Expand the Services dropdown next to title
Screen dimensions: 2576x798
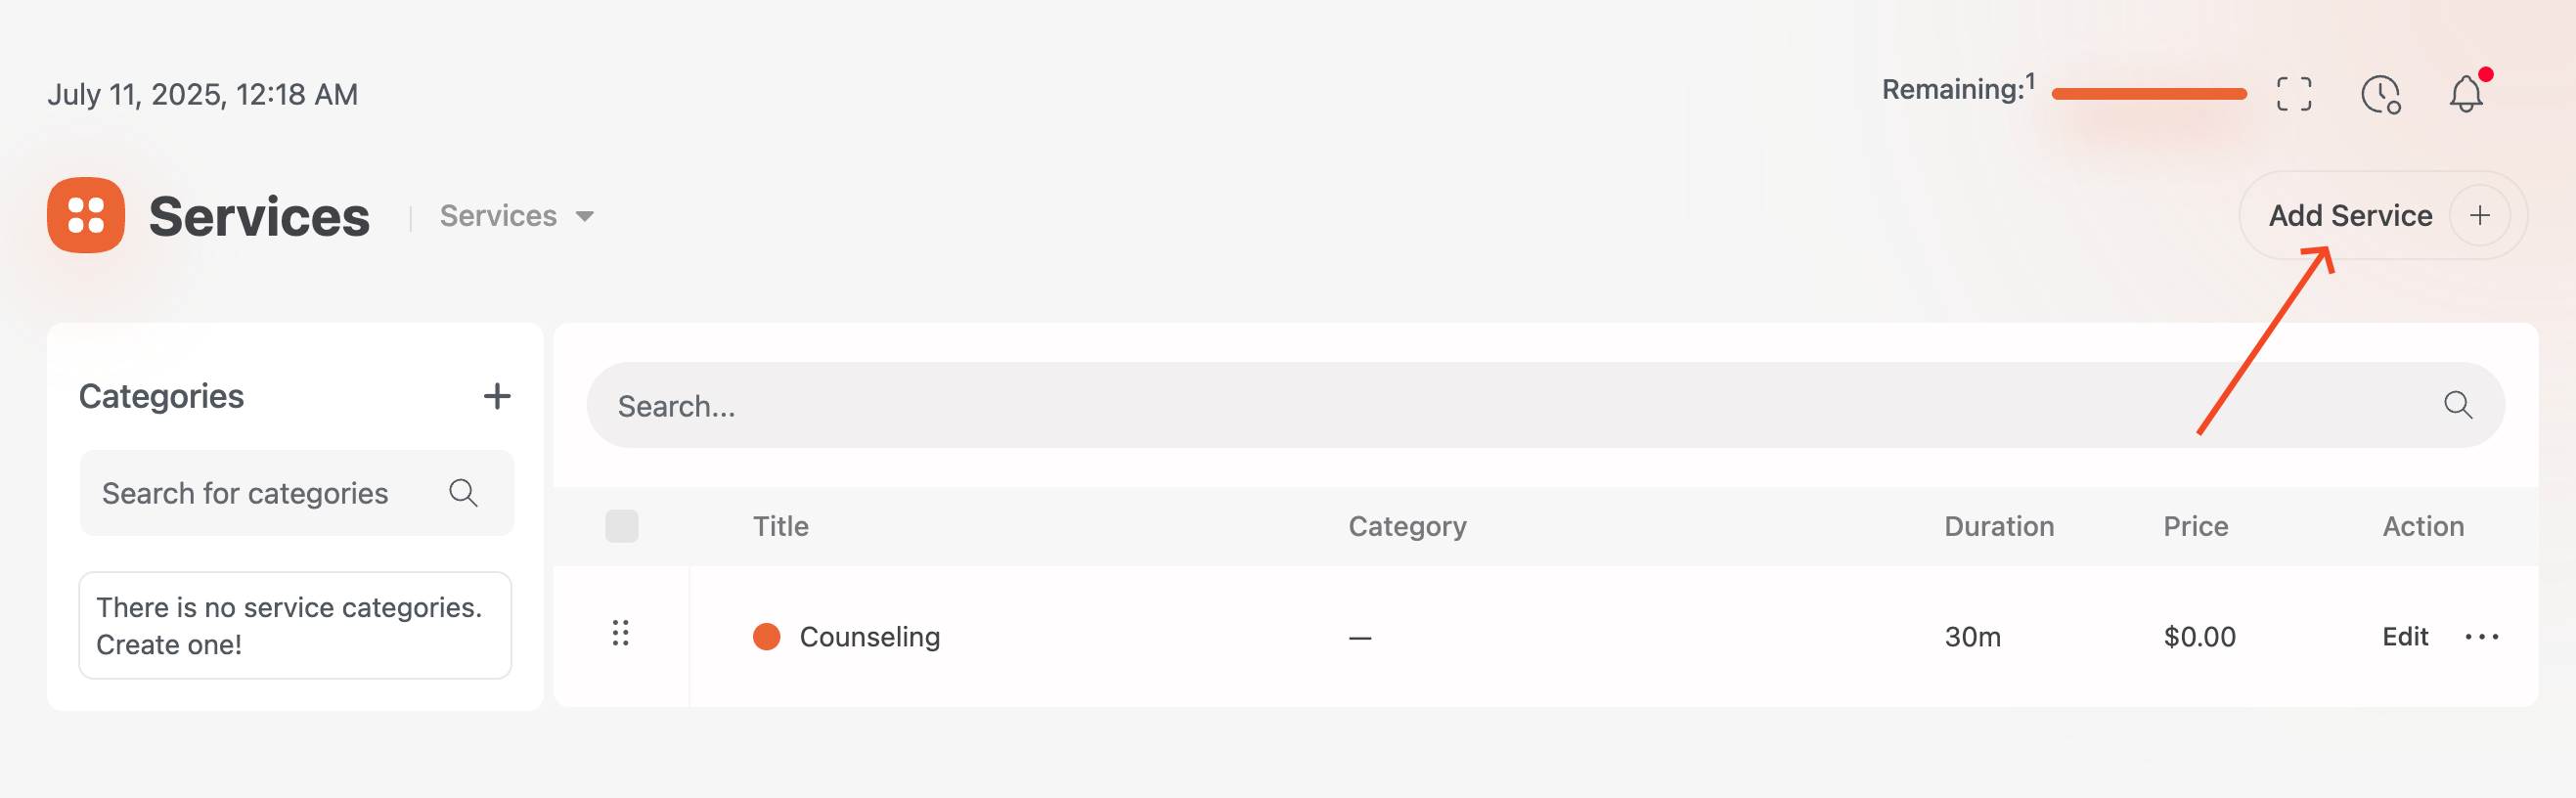point(516,216)
